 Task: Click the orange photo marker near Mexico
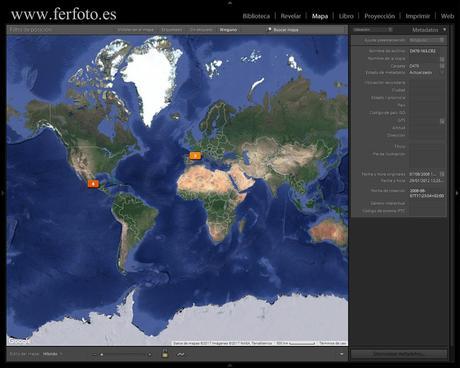pos(93,184)
